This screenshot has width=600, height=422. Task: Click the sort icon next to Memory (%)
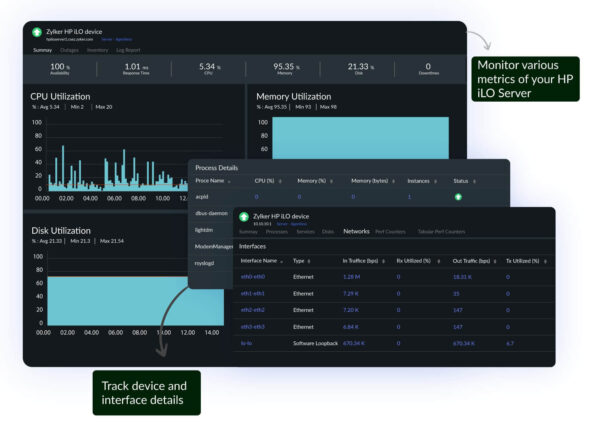click(x=331, y=181)
